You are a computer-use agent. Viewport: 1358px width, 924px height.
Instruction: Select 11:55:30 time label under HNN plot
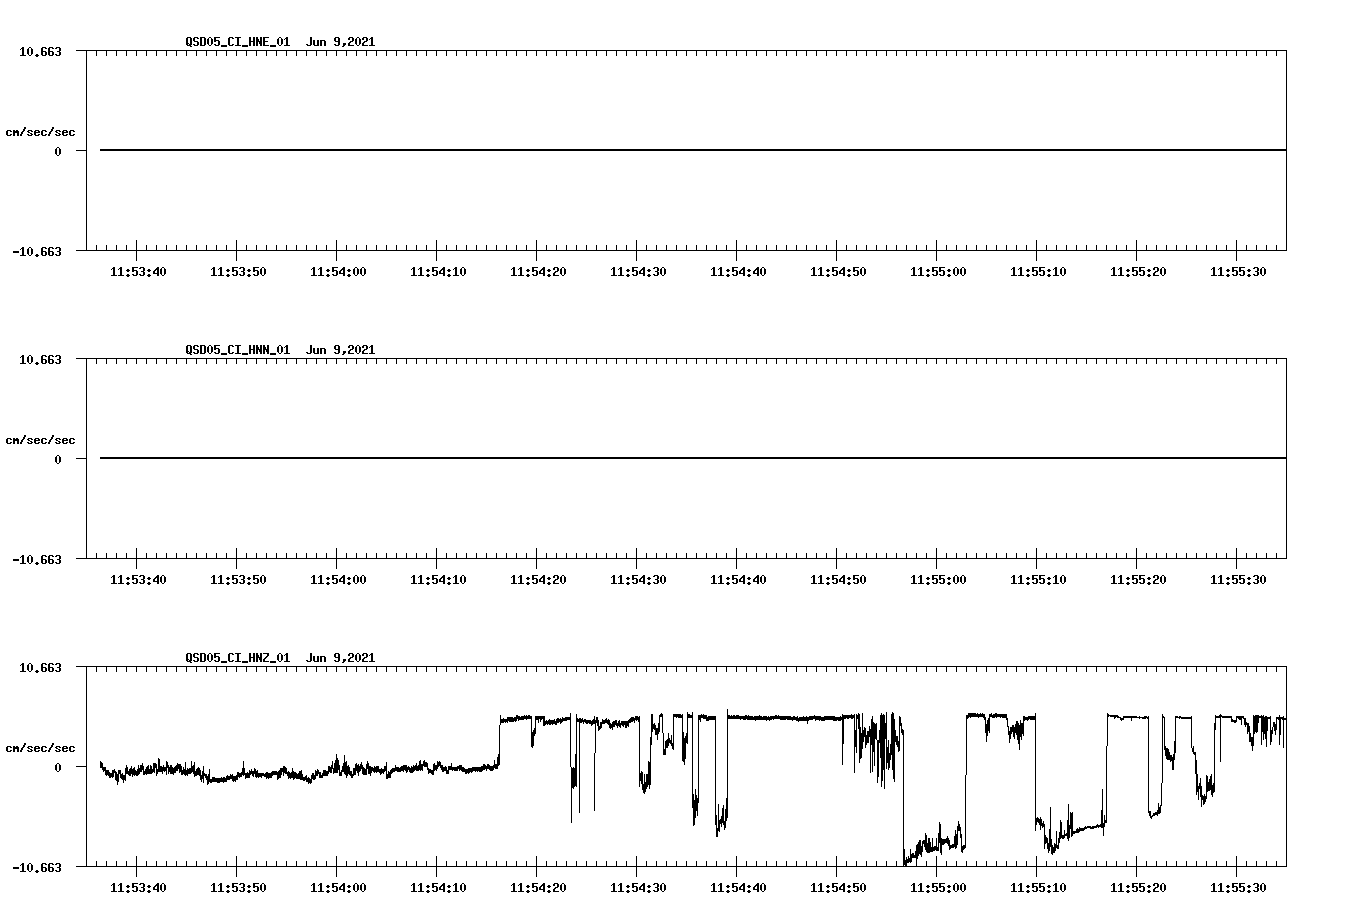[x=1238, y=579]
